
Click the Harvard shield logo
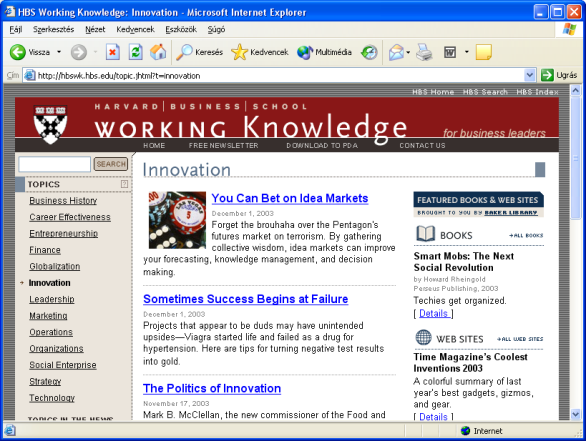(x=50, y=124)
